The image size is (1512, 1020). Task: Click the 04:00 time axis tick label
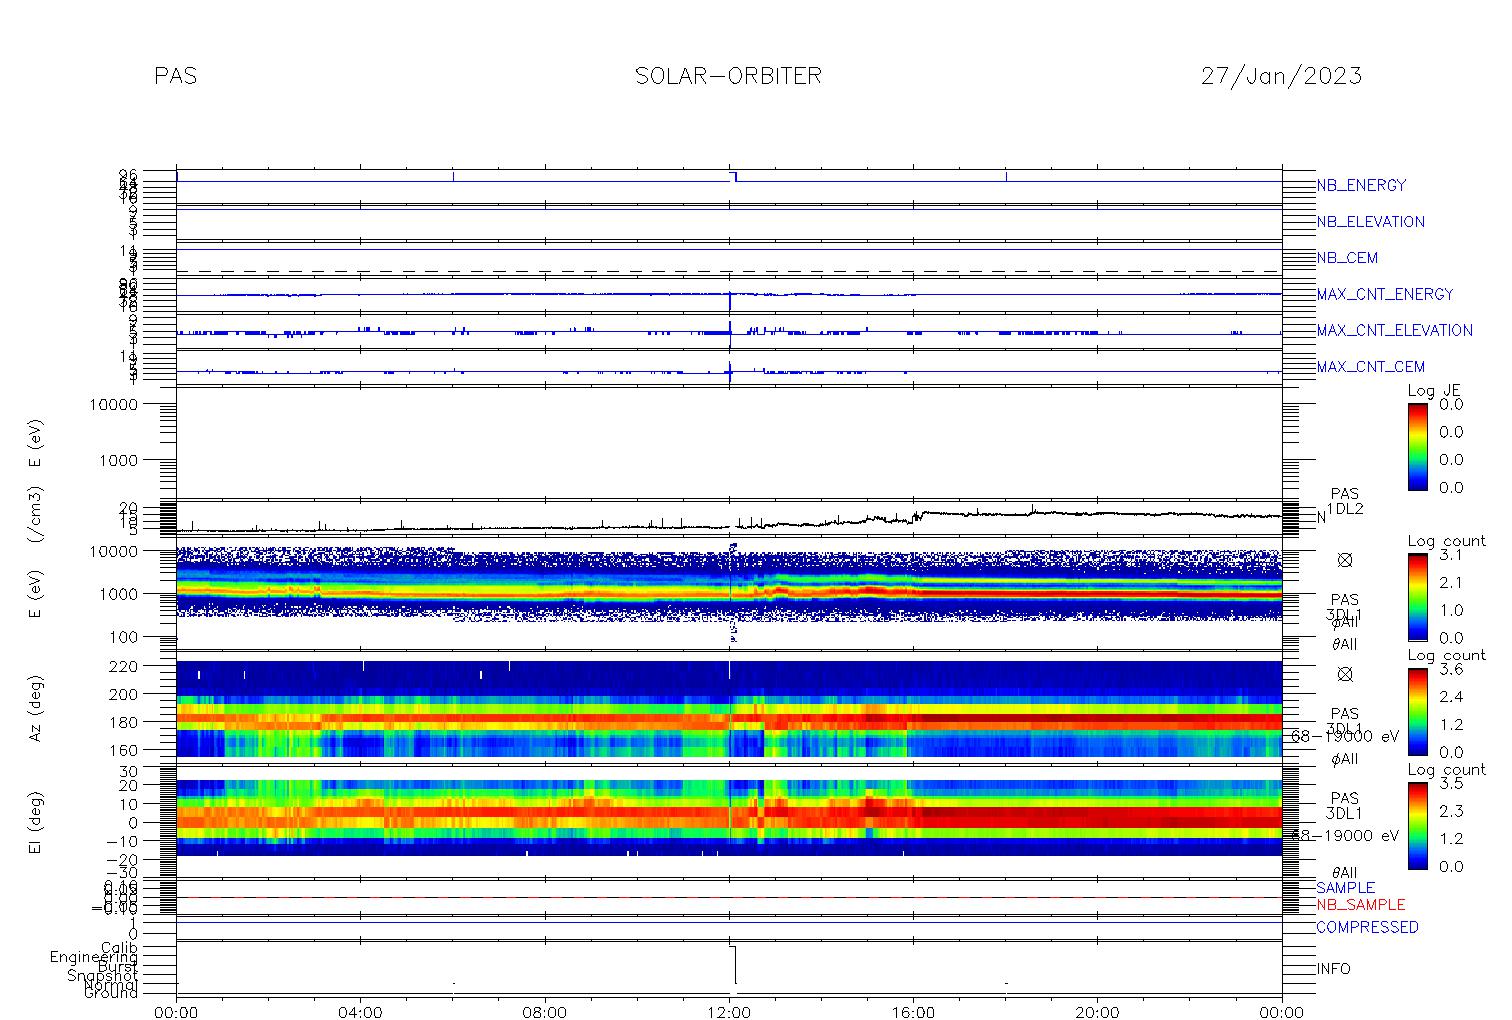tap(361, 1012)
